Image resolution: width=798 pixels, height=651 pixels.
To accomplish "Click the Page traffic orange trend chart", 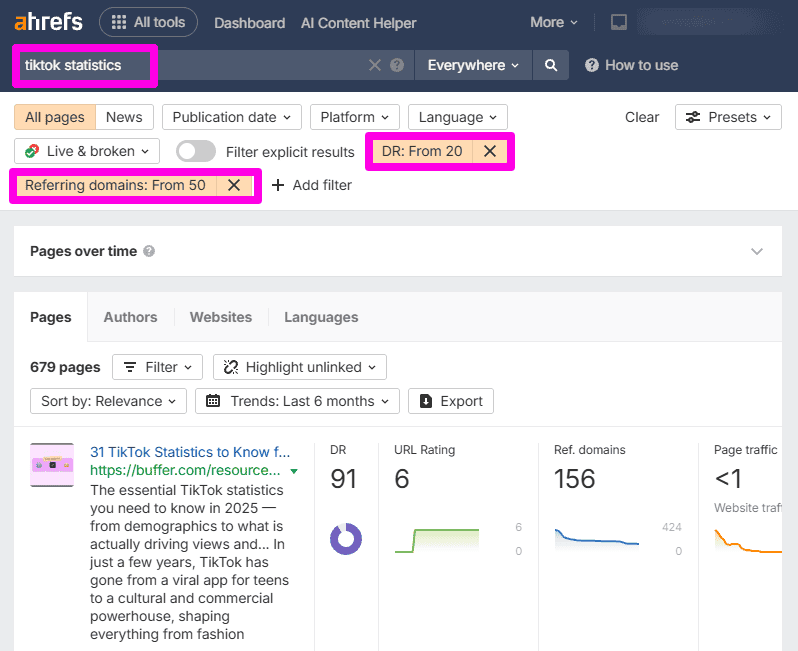I will [748, 541].
